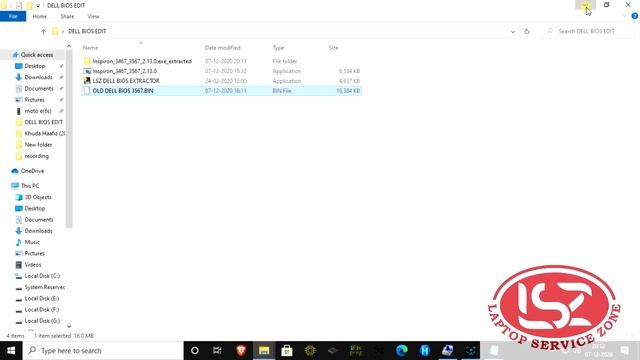Click navigation pane scroll up arrow
This screenshot has width=640, height=360.
pos(69,46)
